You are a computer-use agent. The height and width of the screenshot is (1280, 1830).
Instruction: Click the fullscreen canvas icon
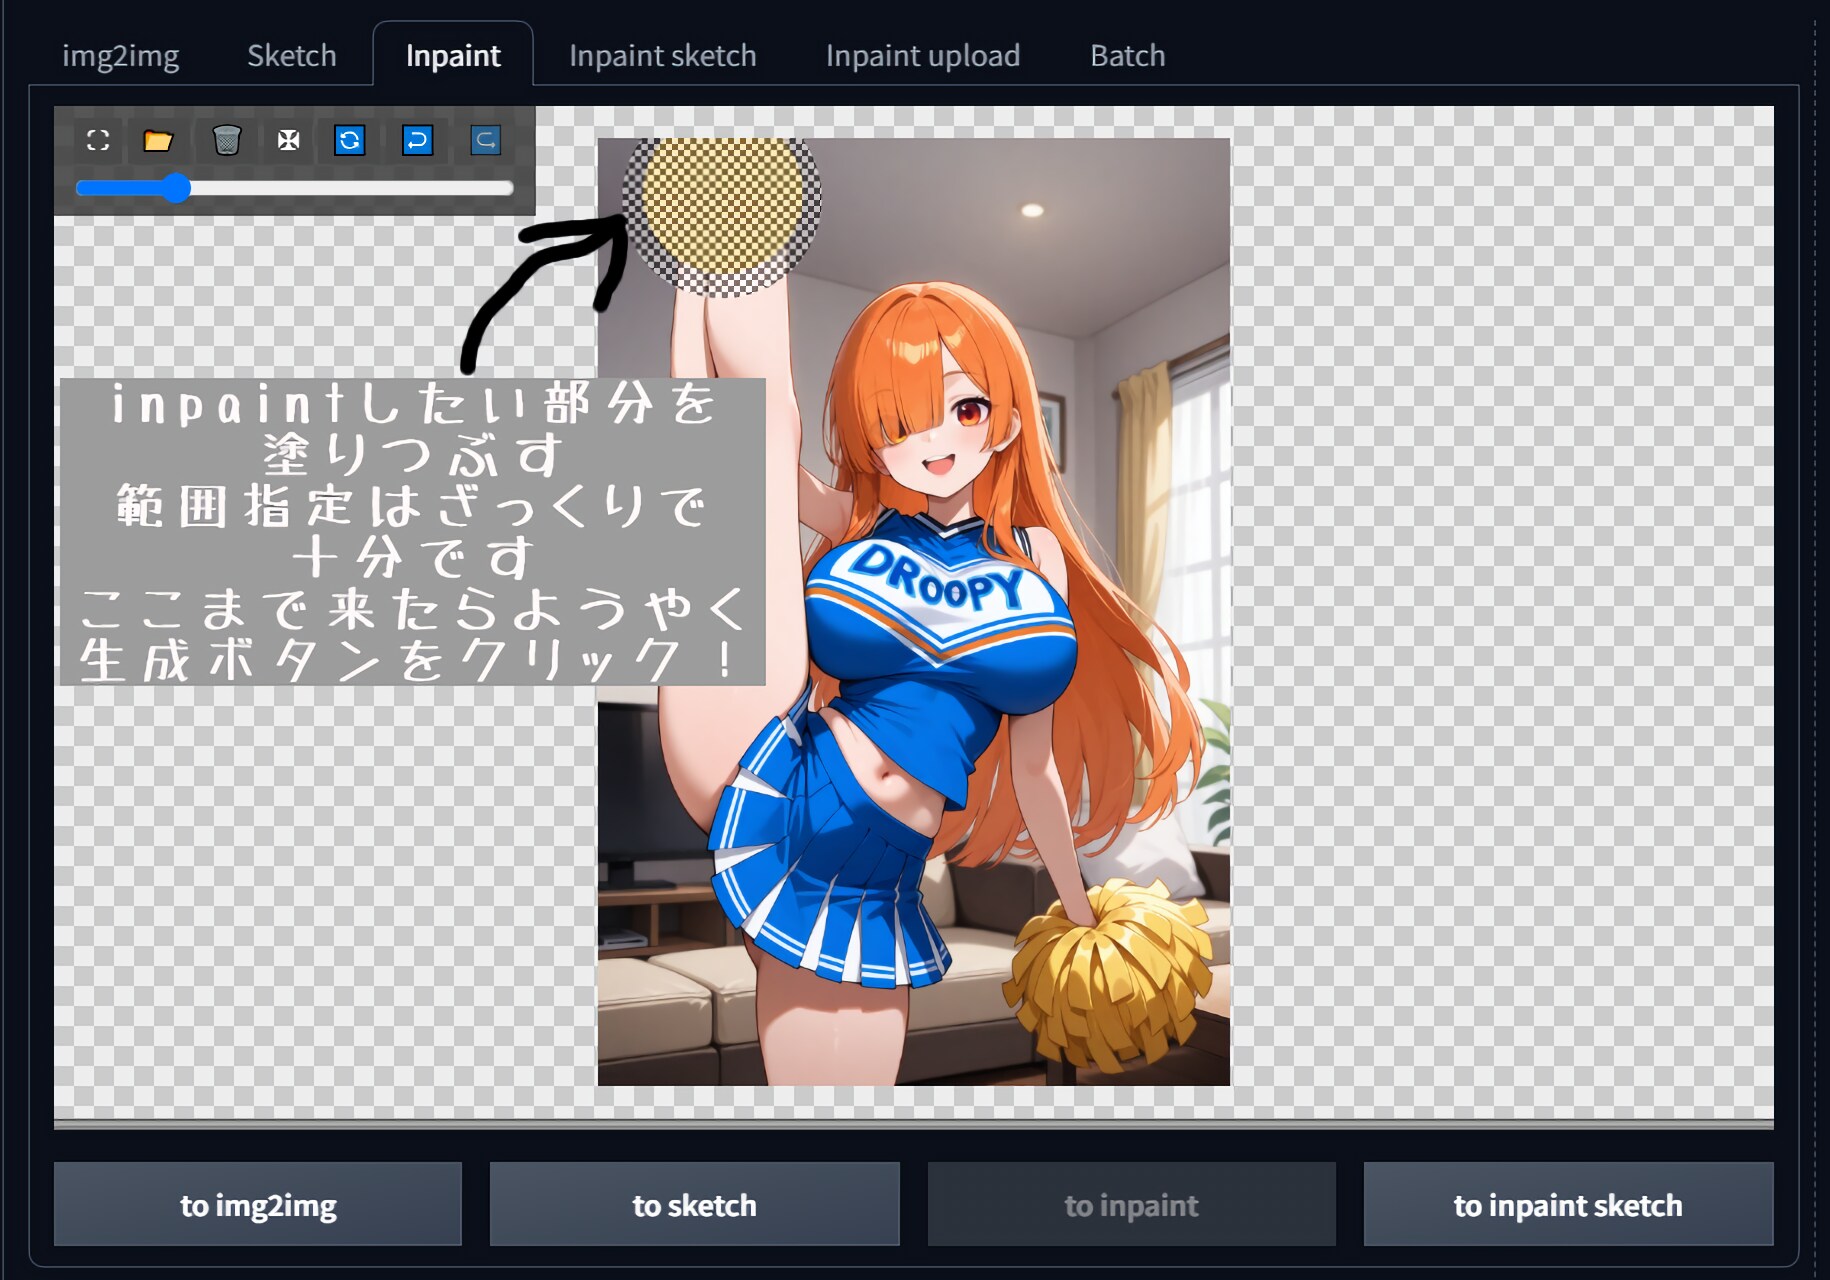coord(98,140)
